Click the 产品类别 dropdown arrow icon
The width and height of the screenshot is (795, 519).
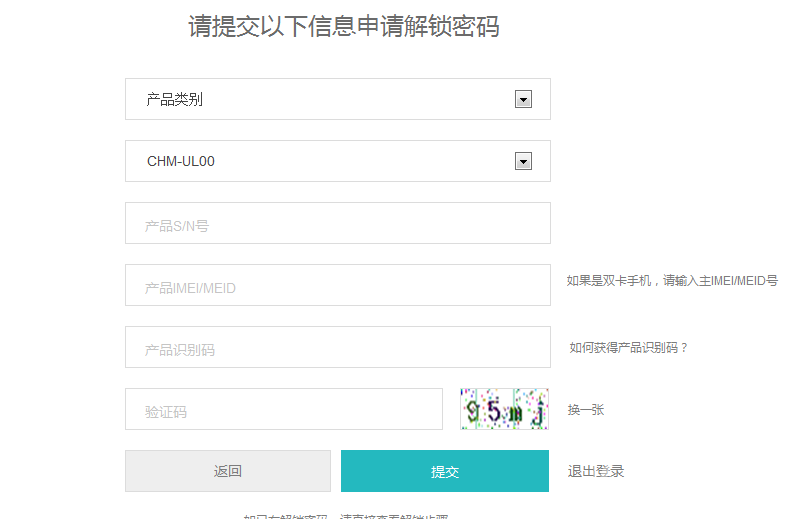coord(522,99)
